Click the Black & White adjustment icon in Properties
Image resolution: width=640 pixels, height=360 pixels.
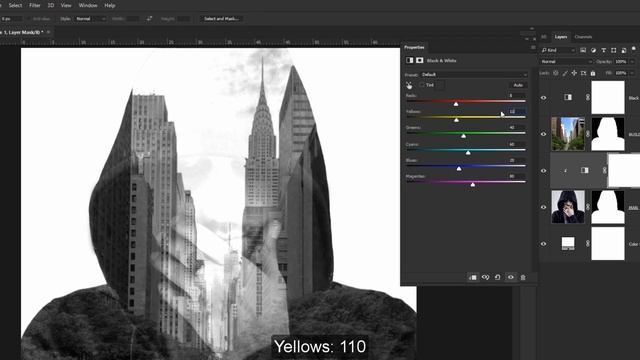tap(409, 60)
